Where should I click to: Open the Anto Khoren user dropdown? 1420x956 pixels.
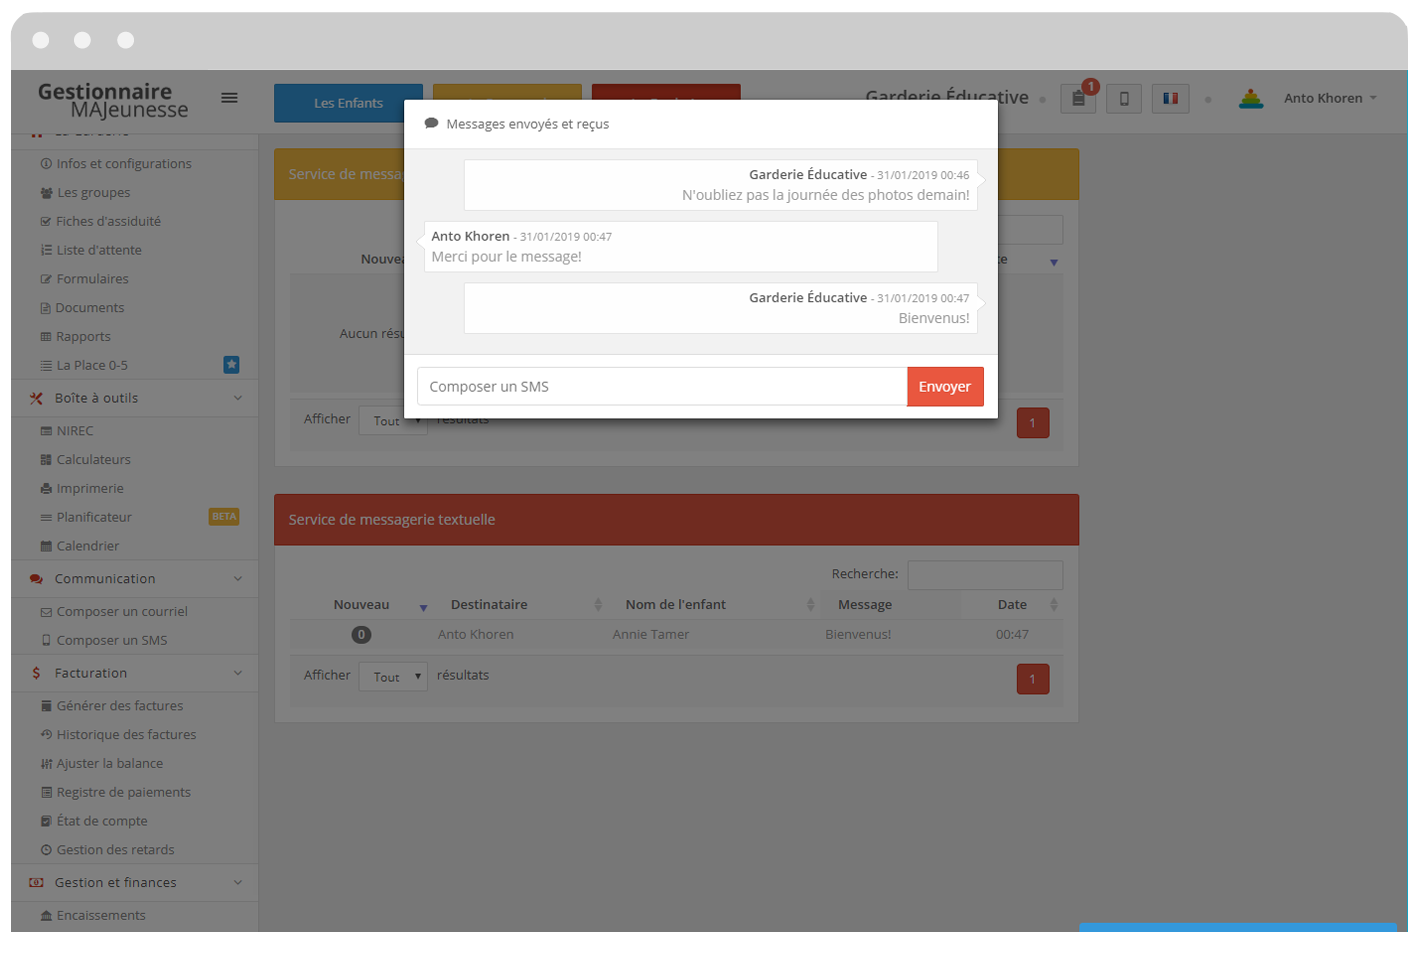[x=1330, y=99]
